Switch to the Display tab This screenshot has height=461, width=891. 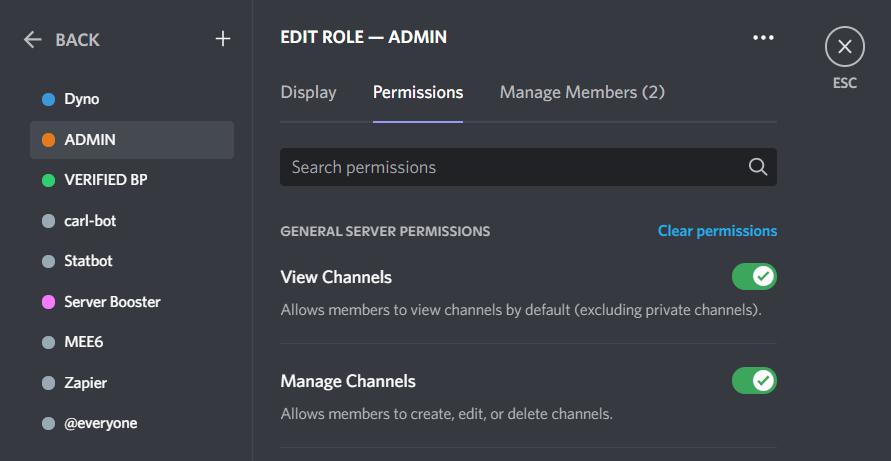pos(308,92)
